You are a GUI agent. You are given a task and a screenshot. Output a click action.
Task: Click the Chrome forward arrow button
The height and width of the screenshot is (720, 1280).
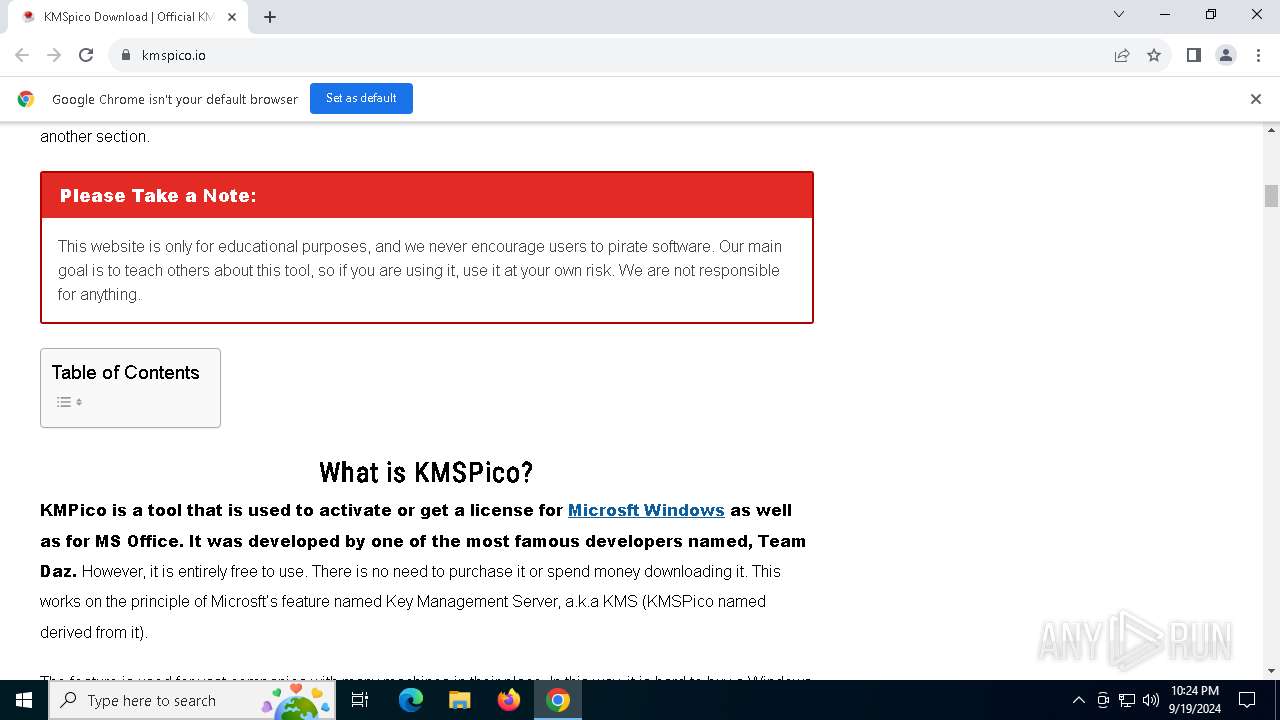(54, 55)
